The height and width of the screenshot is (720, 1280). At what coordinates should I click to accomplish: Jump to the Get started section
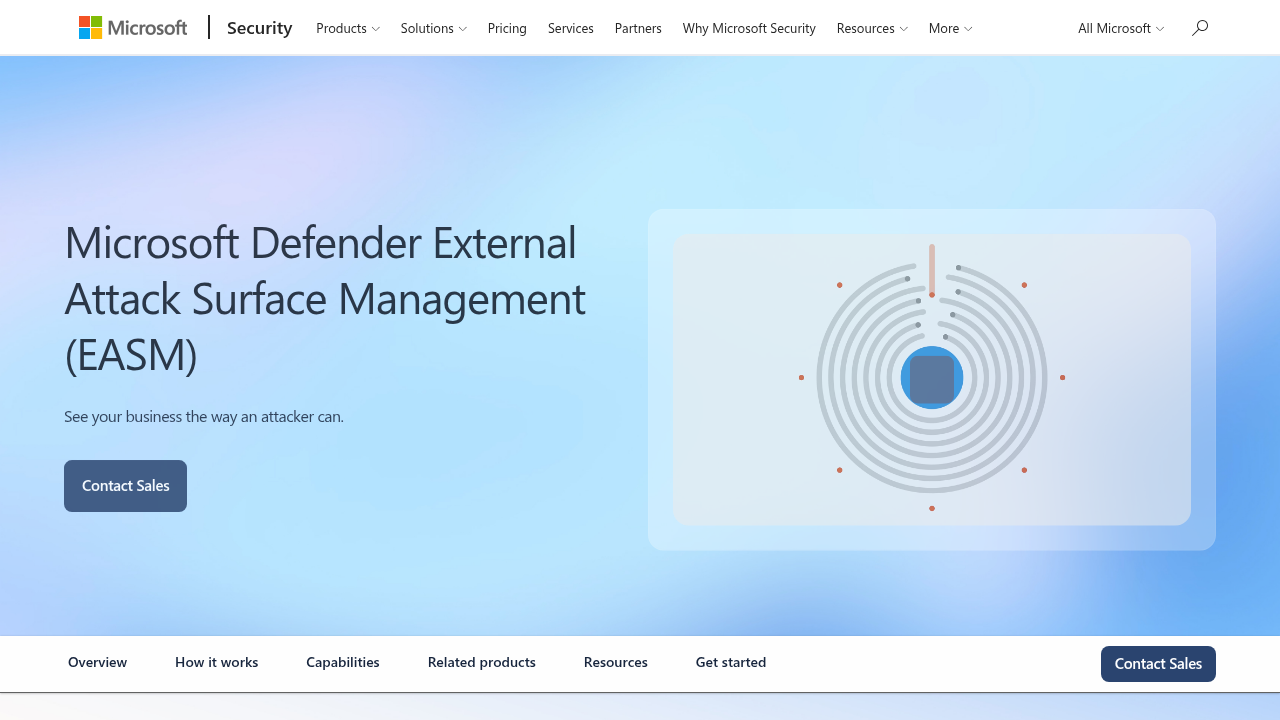(x=731, y=662)
